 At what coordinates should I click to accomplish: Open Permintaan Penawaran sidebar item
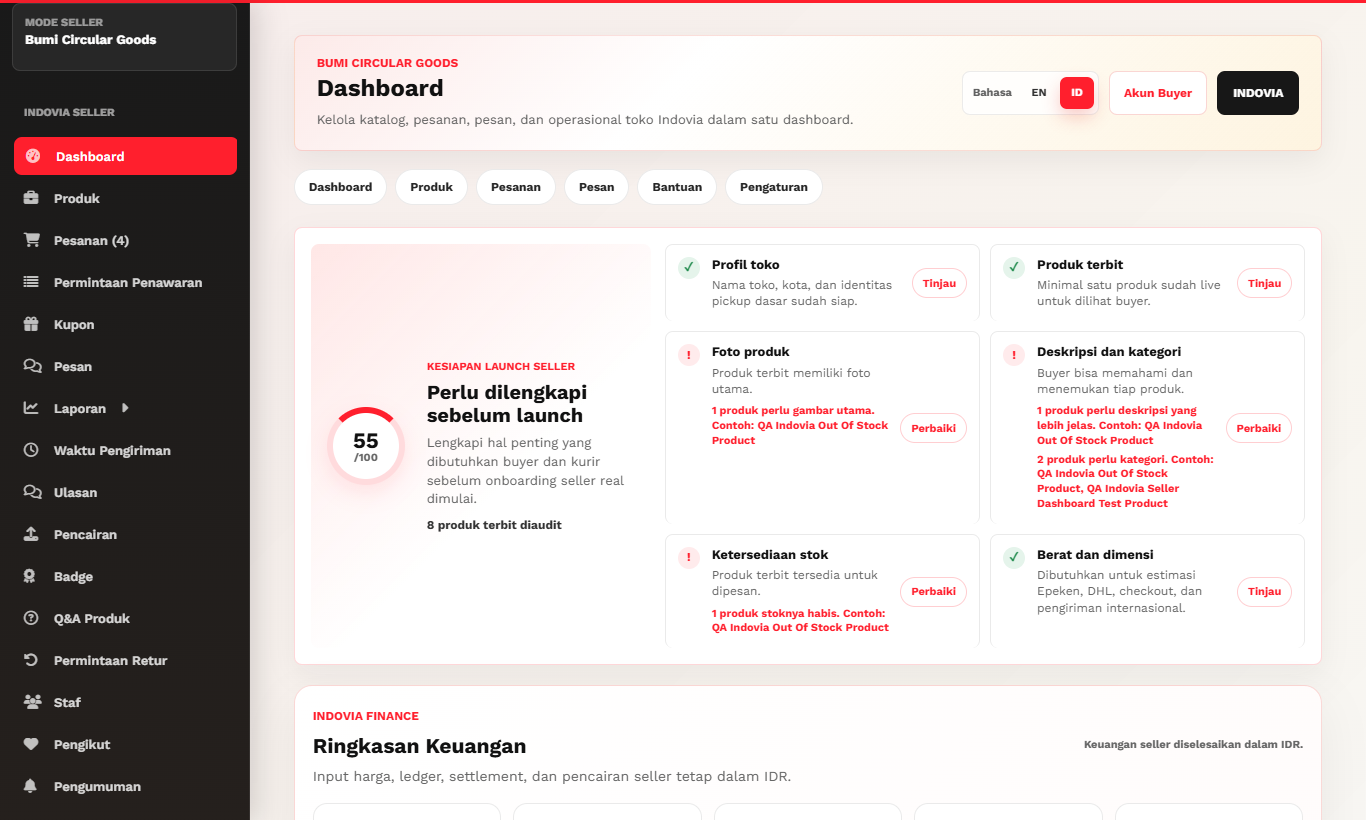125,282
